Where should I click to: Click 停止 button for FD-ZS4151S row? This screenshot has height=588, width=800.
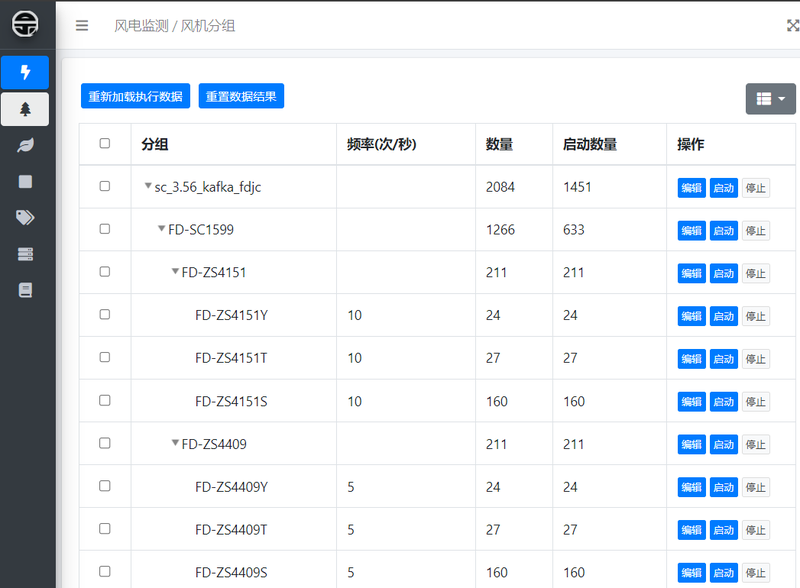[x=755, y=402]
